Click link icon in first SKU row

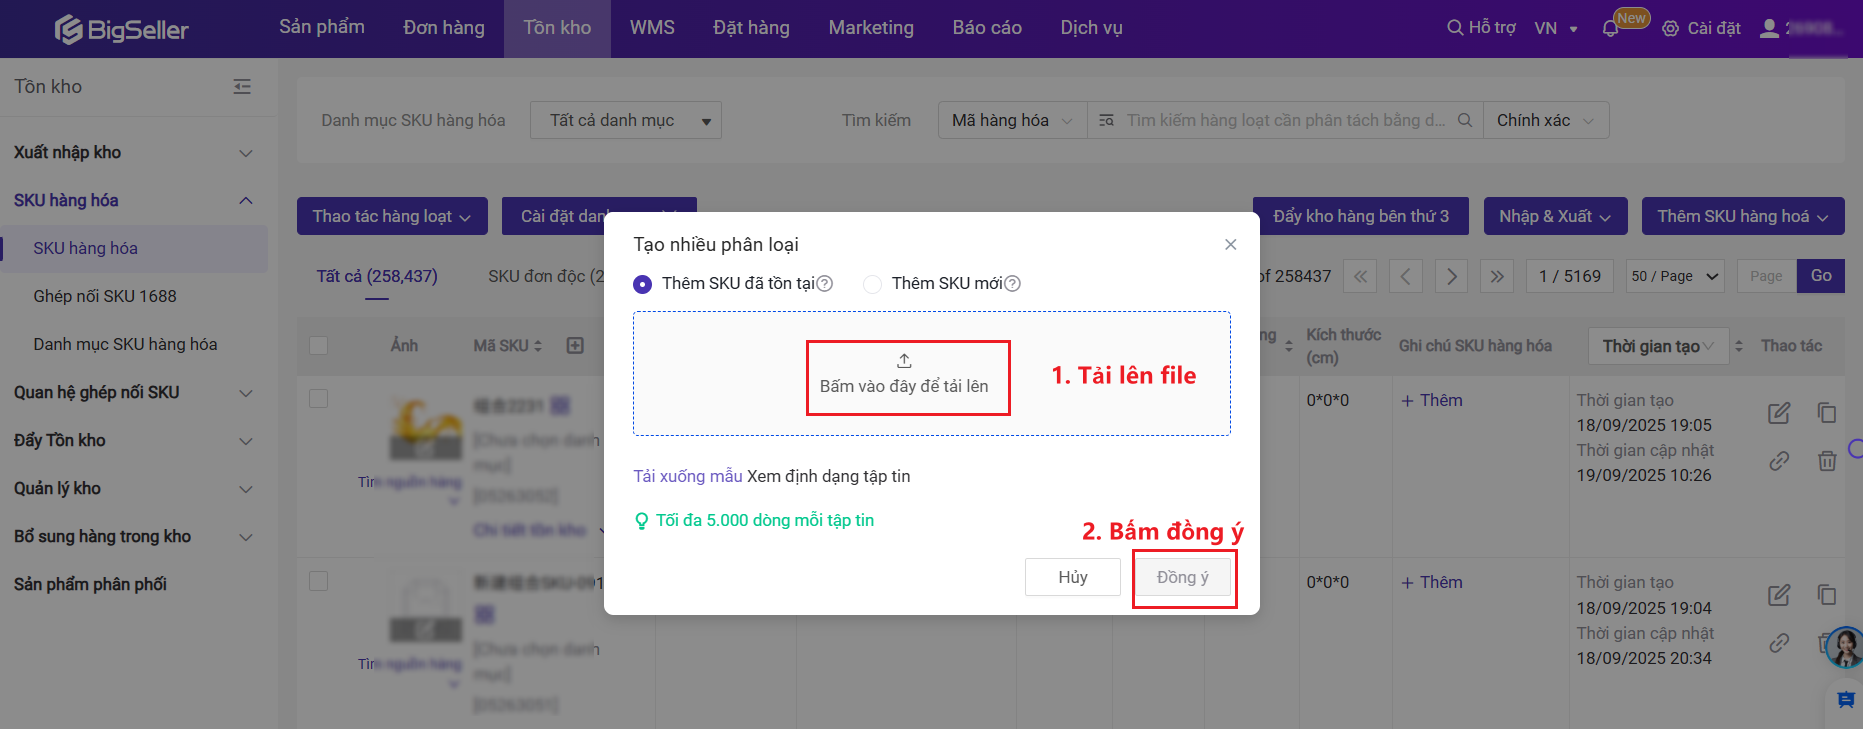coord(1779,461)
